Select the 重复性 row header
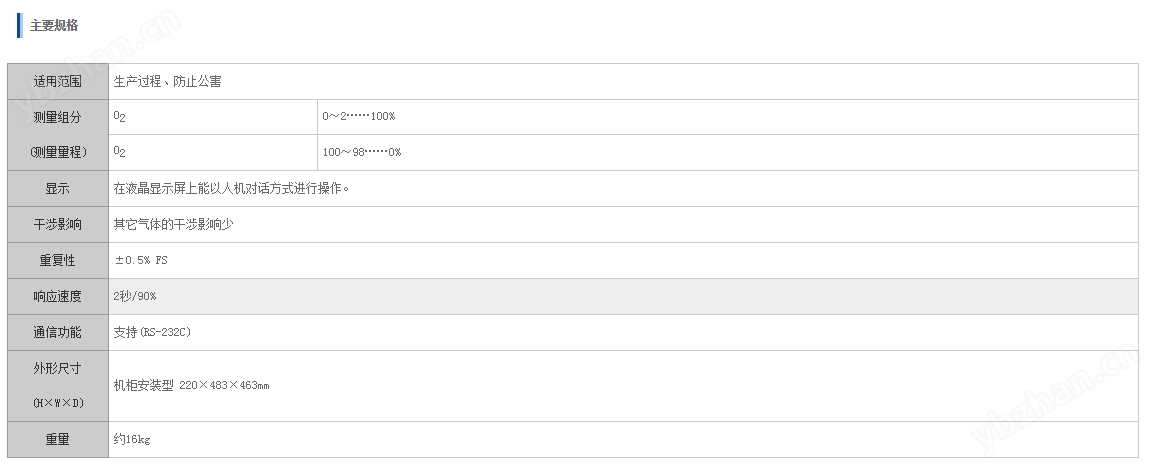This screenshot has width=1152, height=470. coord(58,261)
